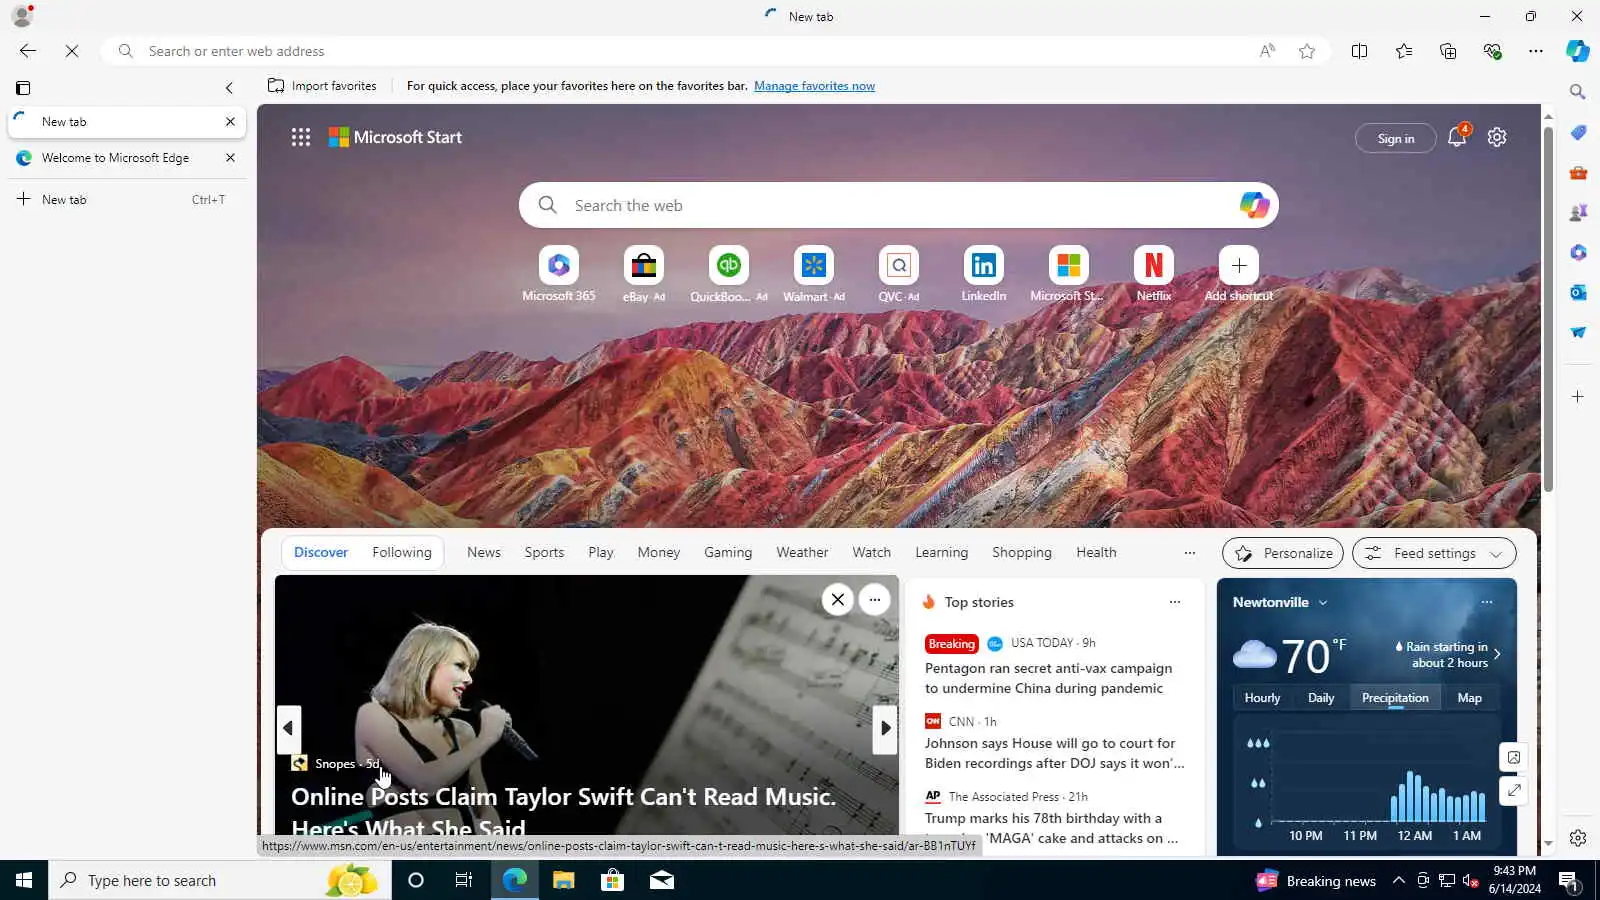Collapse the vertical tabs pane
The image size is (1600, 900).
click(x=229, y=88)
